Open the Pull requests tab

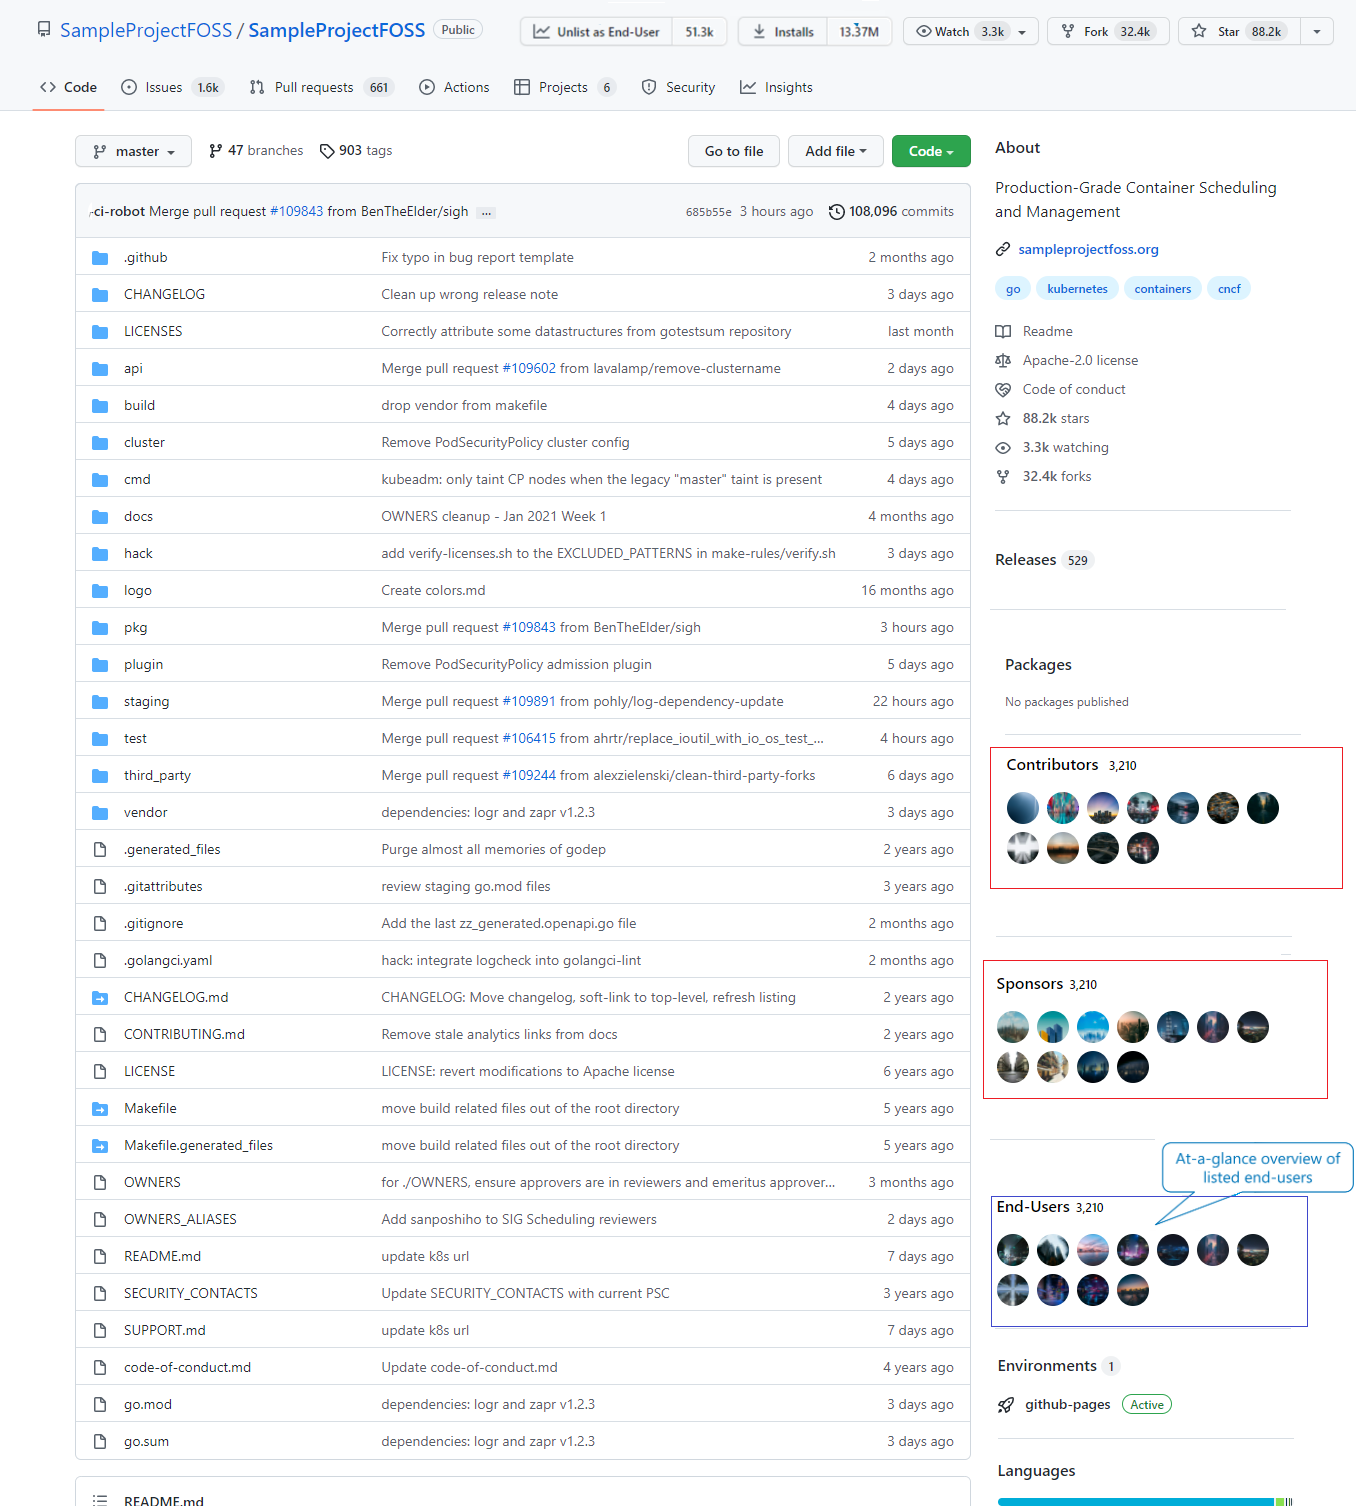[x=321, y=87]
